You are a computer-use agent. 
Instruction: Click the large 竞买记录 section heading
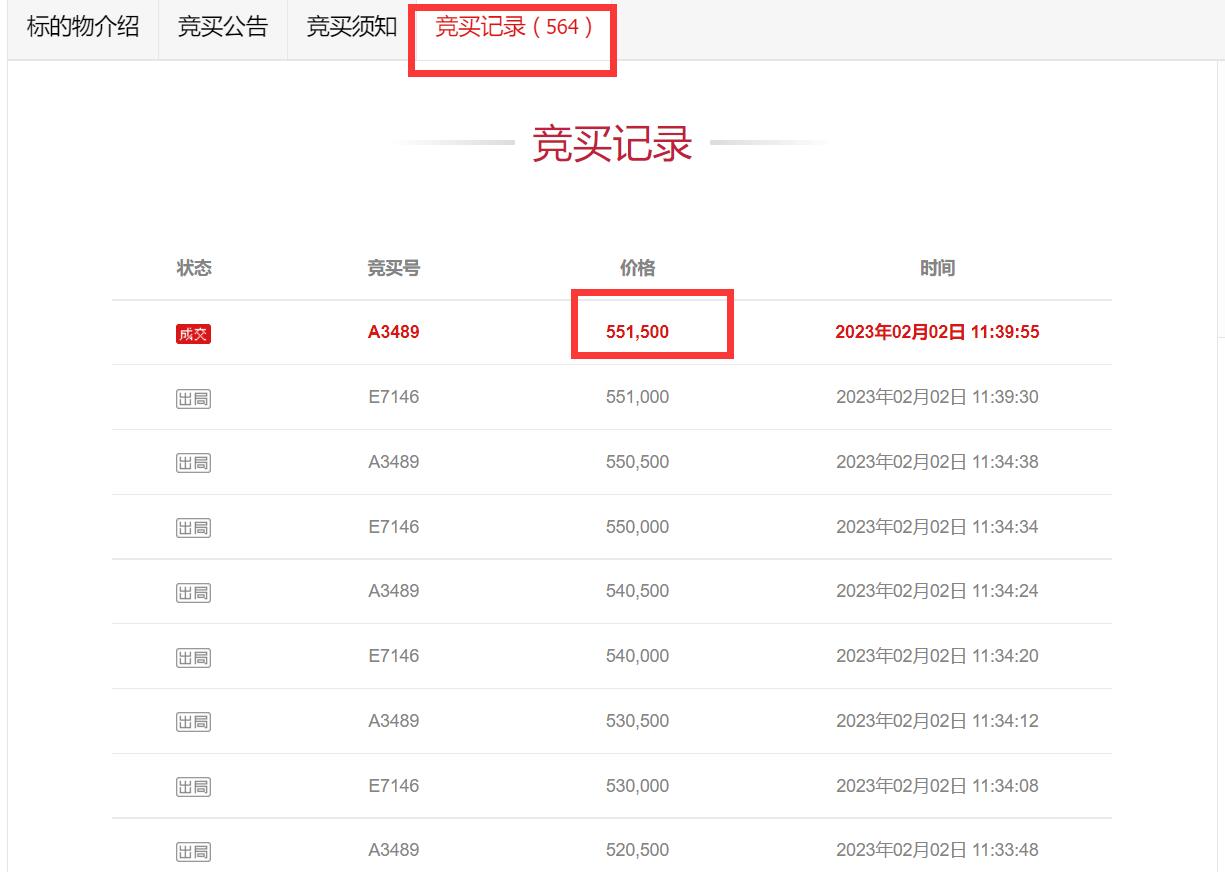pyautogui.click(x=612, y=143)
